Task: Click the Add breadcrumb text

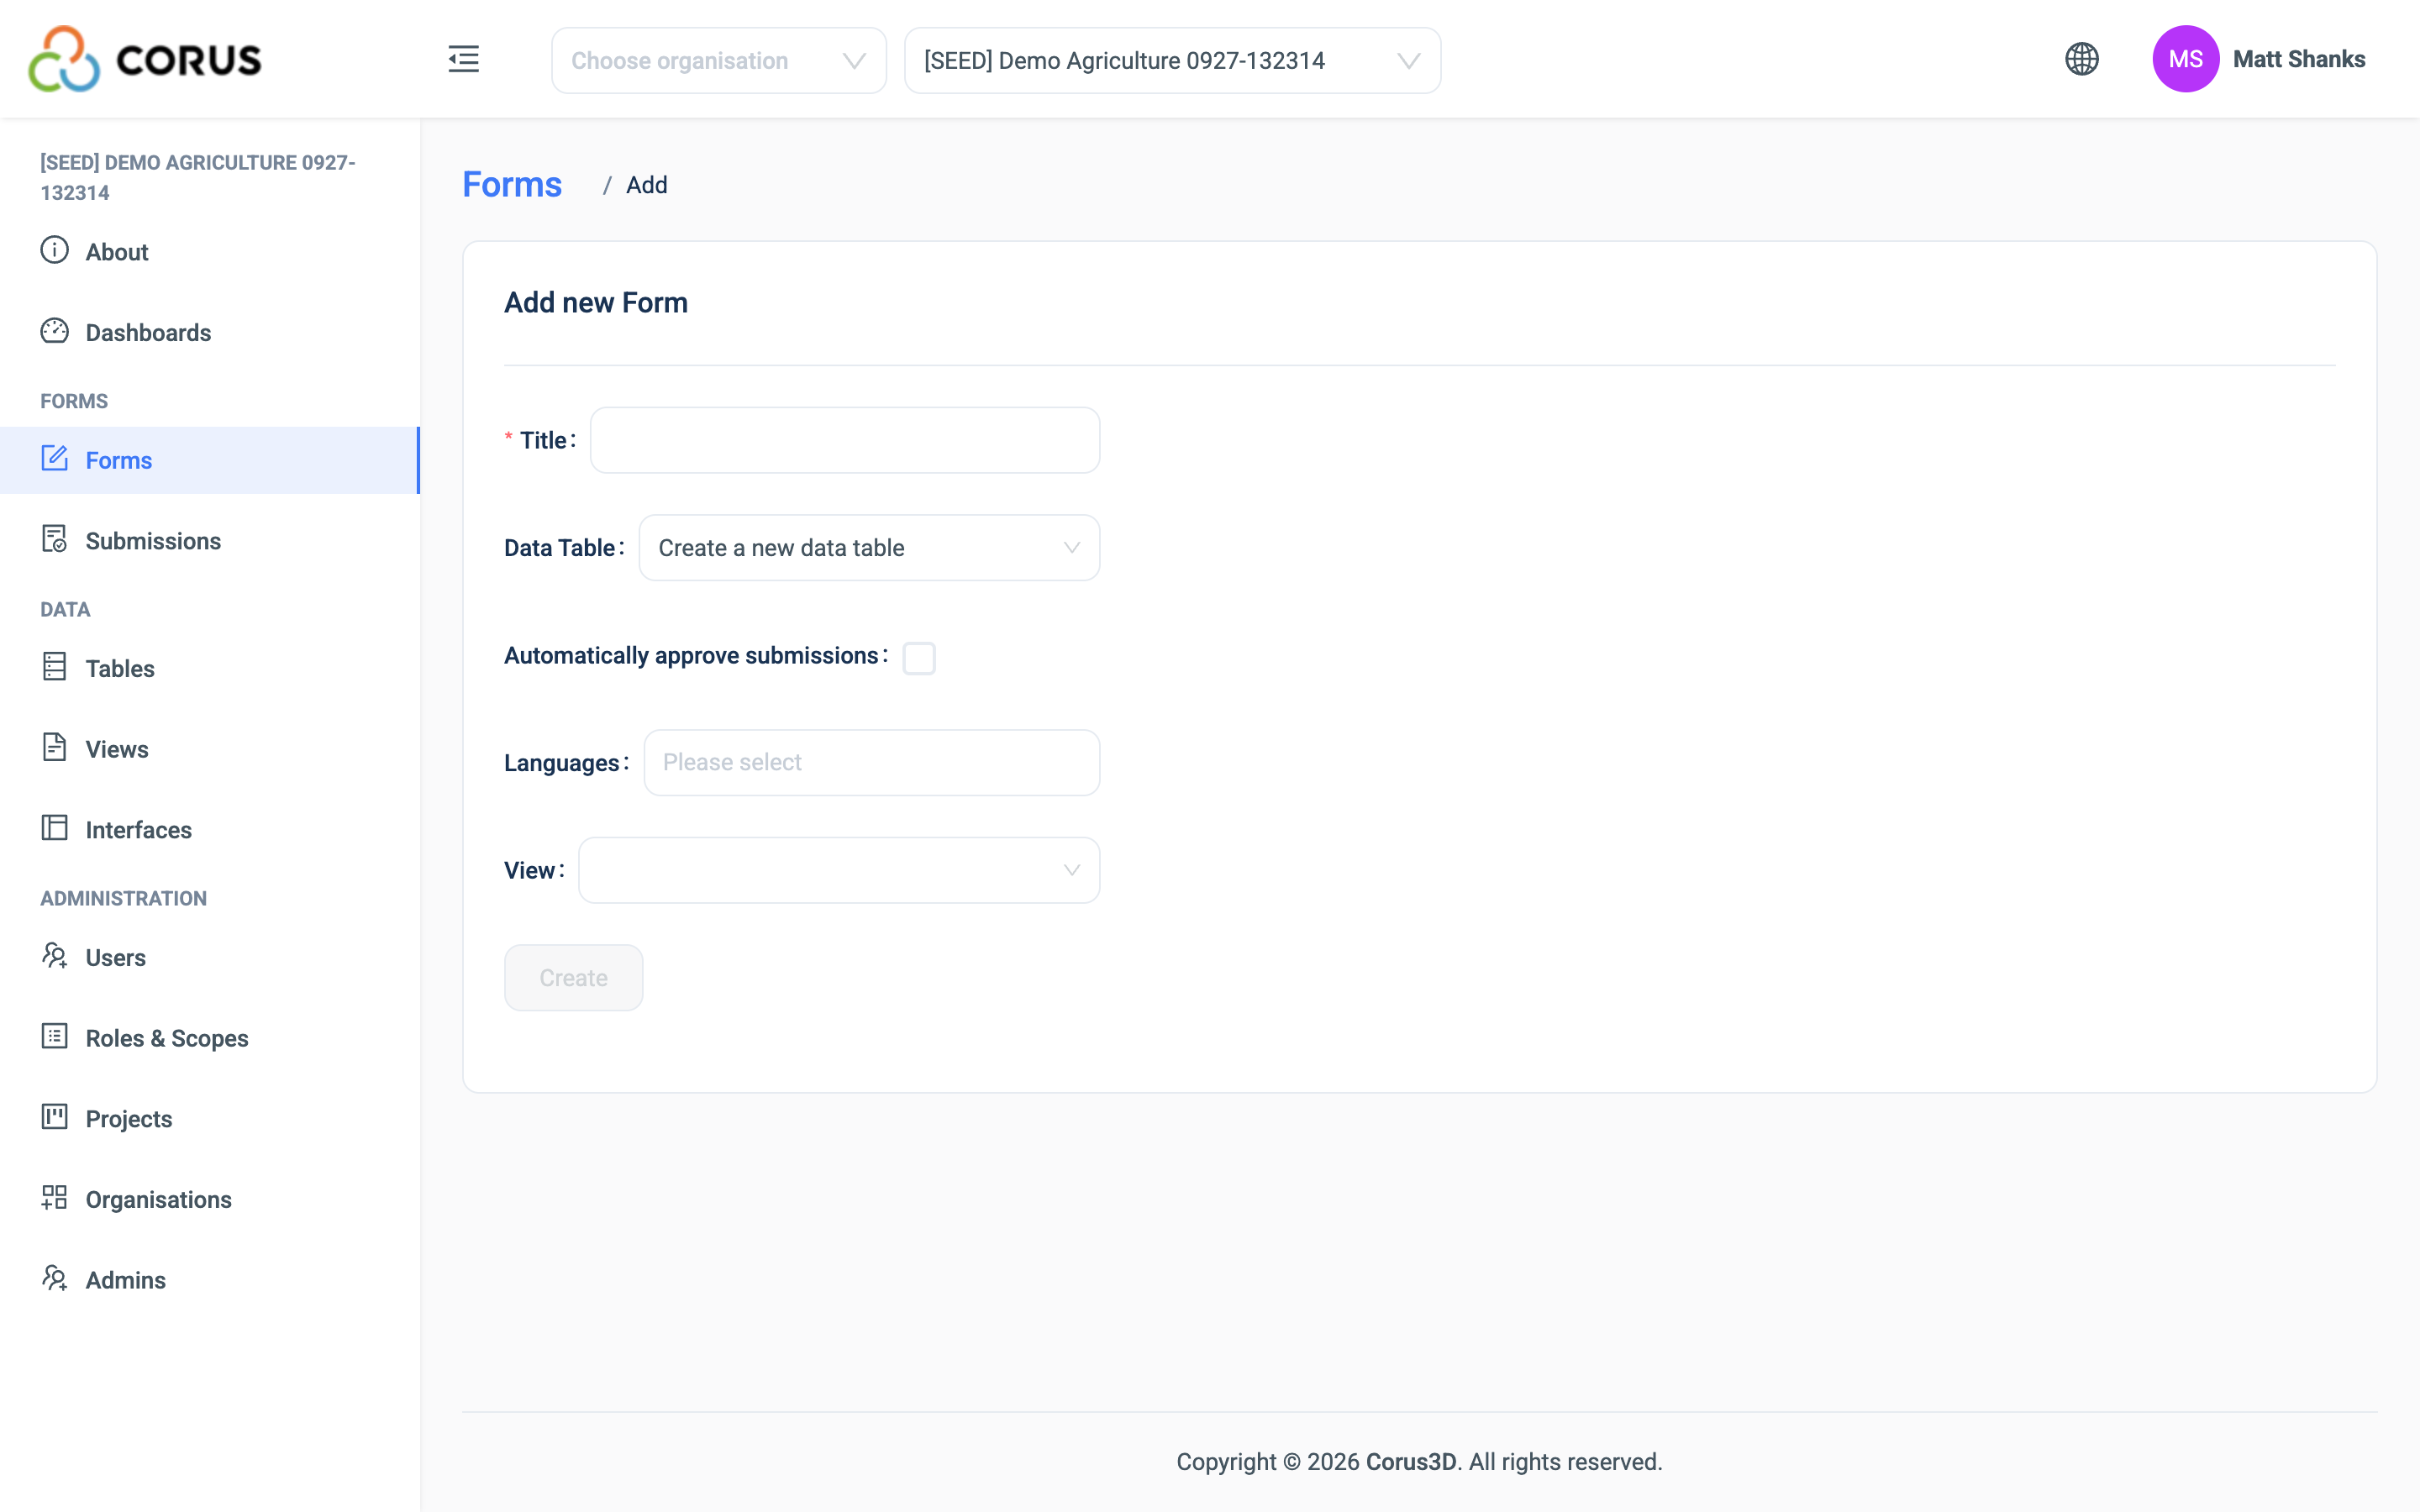Action: 647,185
